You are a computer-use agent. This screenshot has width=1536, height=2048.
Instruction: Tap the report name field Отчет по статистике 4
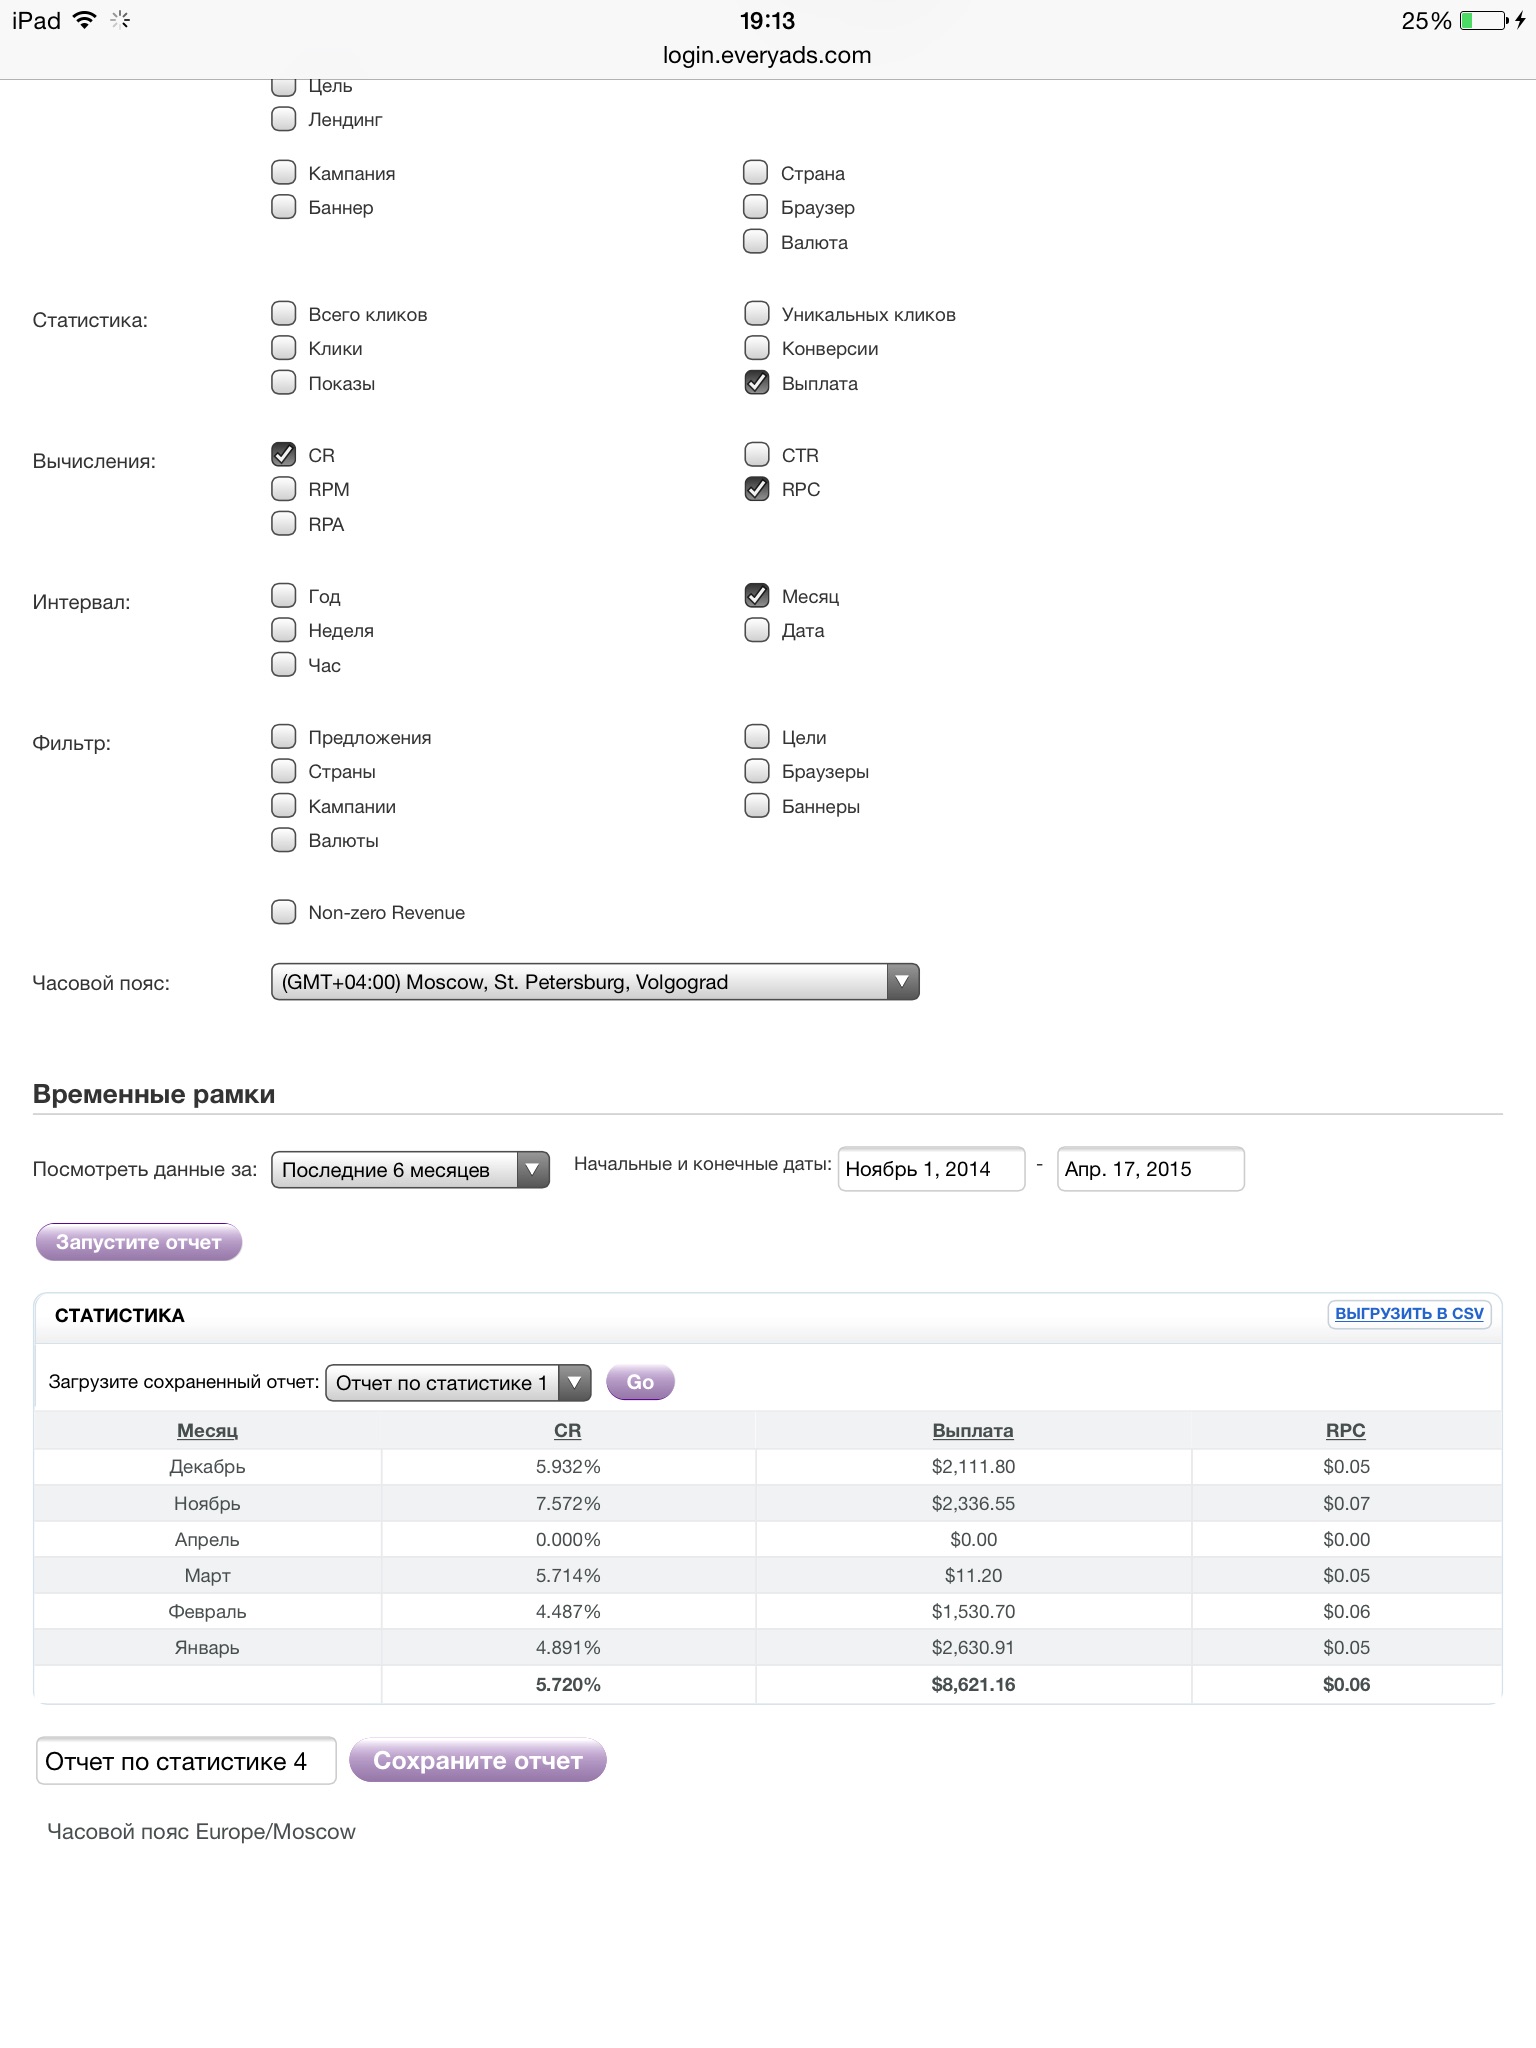click(186, 1761)
